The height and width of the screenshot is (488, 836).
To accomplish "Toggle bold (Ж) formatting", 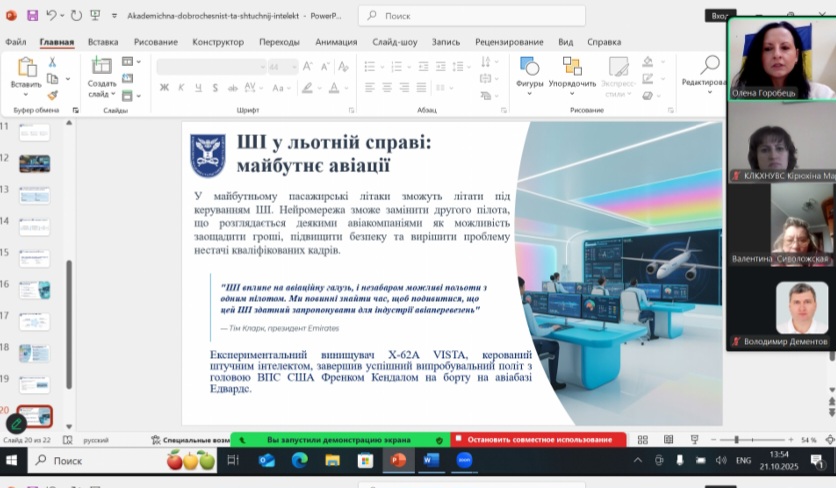I will click(164, 87).
